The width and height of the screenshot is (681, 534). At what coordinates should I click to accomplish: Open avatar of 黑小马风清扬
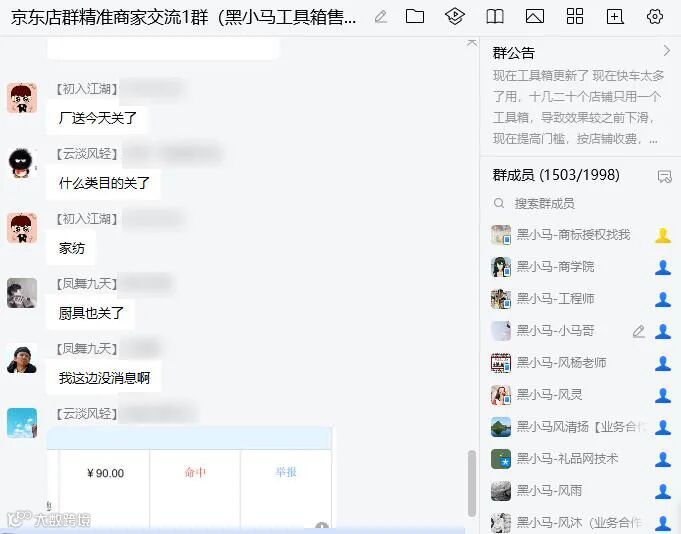[x=501, y=427]
